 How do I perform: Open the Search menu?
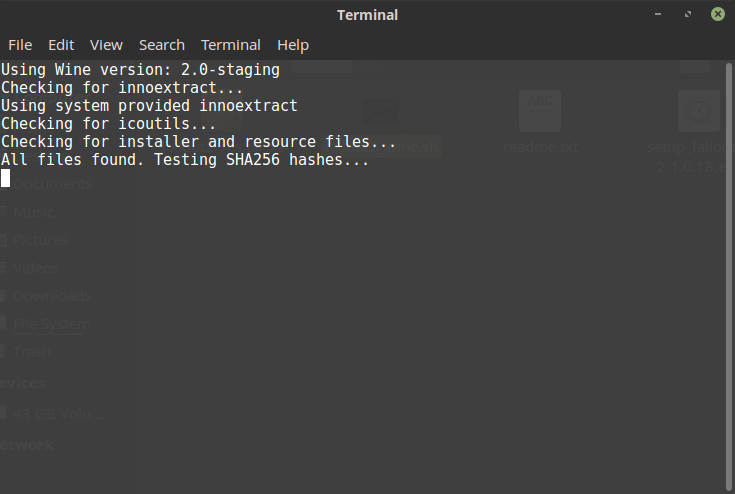tap(162, 45)
